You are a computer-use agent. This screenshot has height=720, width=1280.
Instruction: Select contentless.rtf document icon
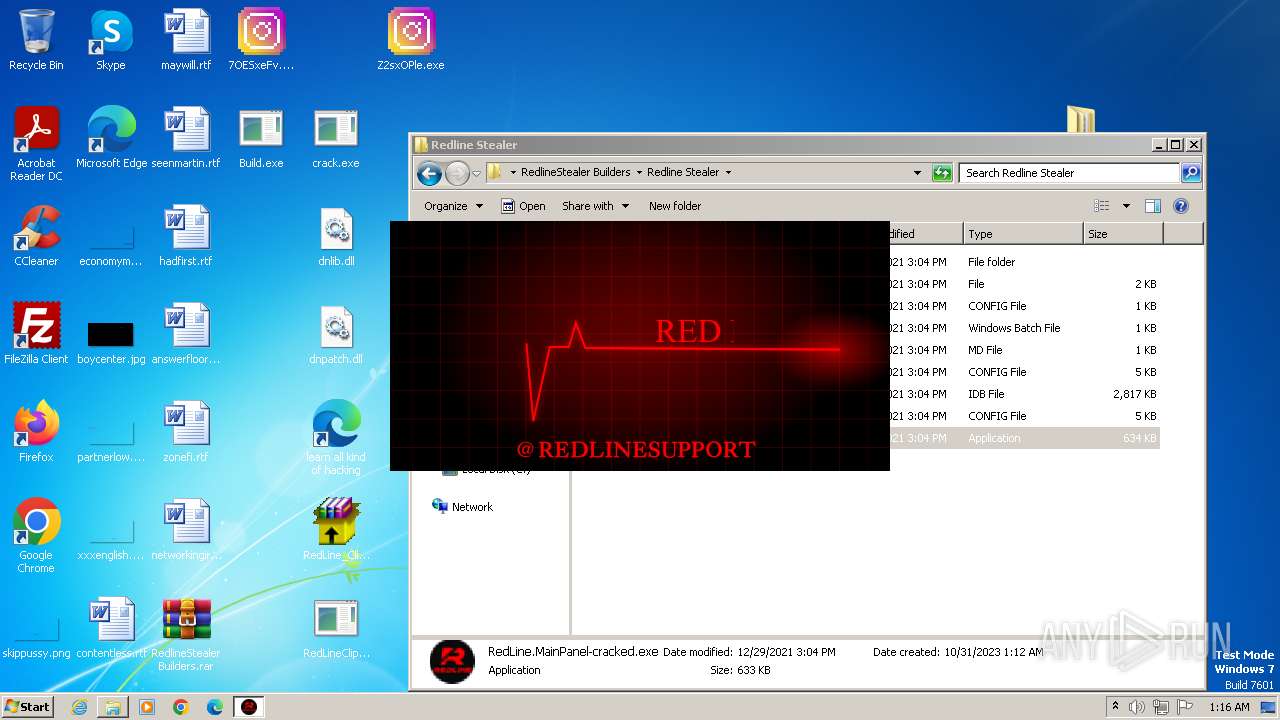[111, 628]
